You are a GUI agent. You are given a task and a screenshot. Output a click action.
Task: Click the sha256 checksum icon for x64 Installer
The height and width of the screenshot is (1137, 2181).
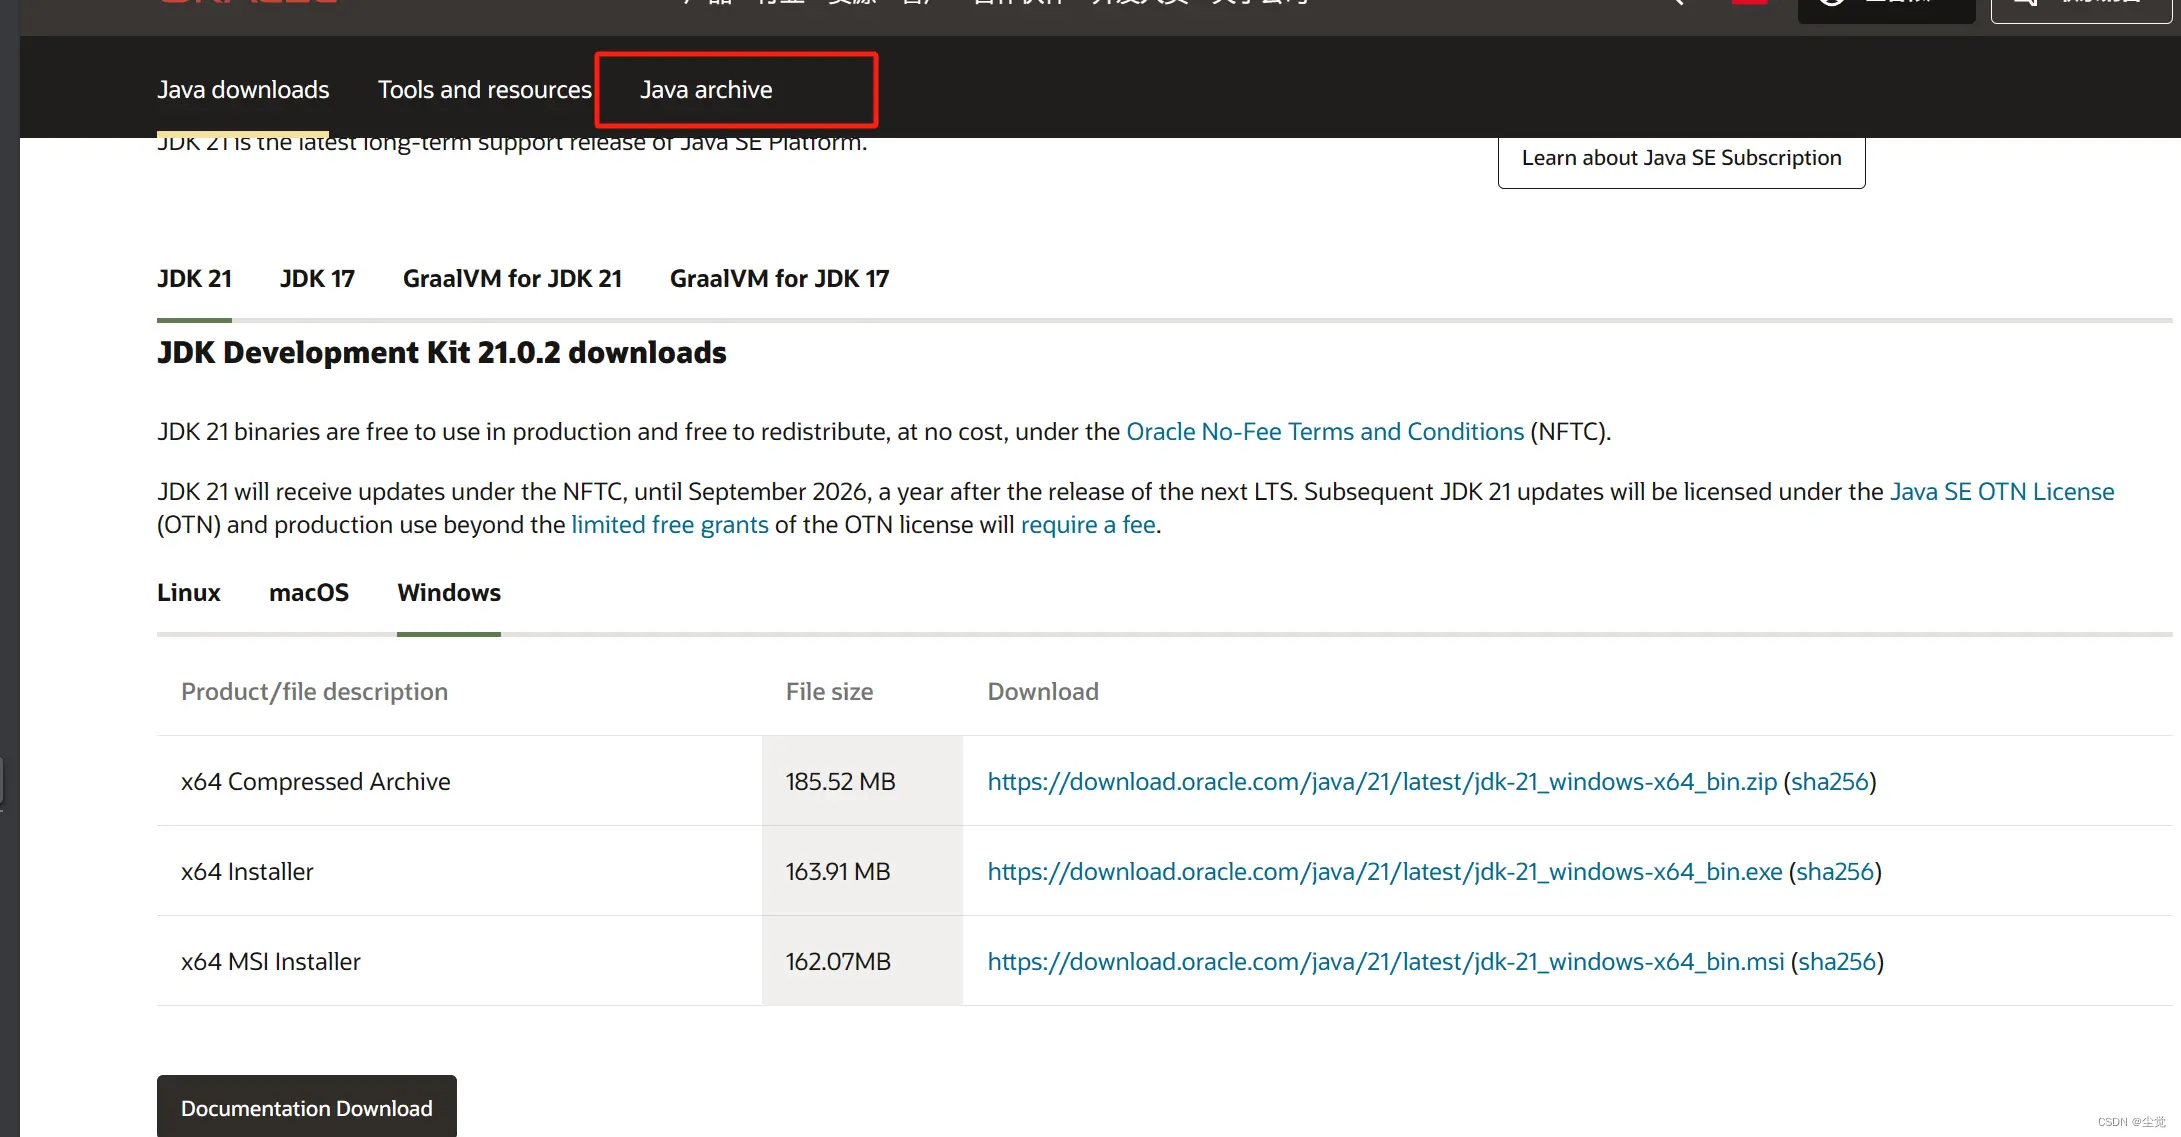click(1833, 870)
